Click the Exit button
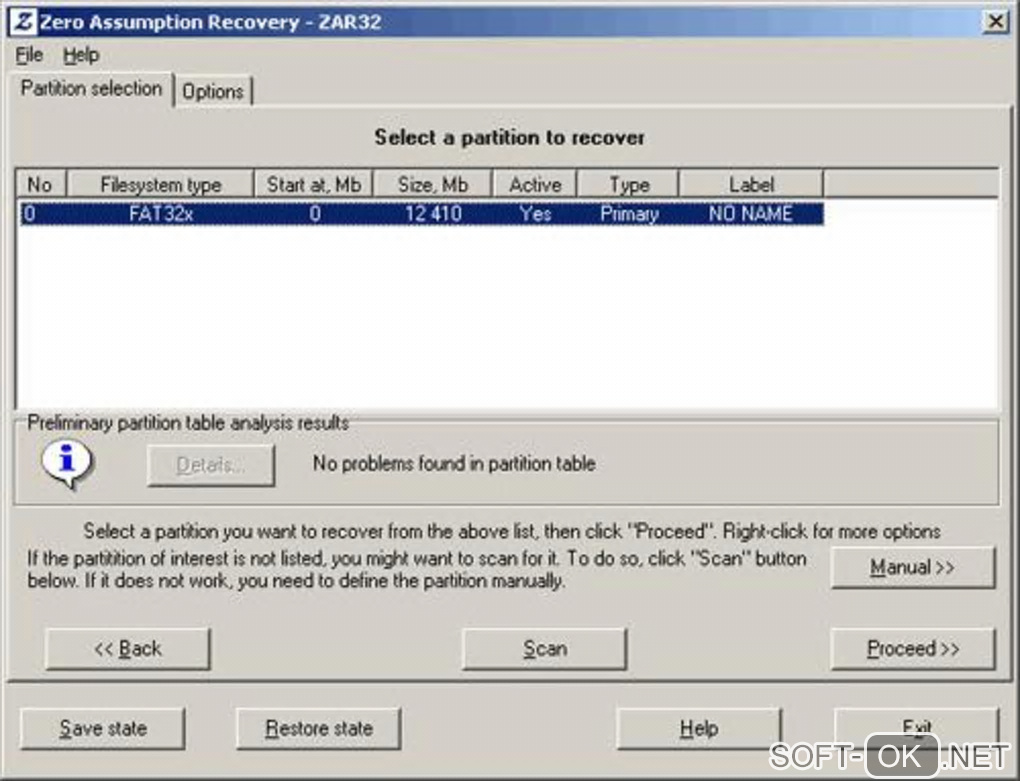This screenshot has height=781, width=1020. (916, 728)
